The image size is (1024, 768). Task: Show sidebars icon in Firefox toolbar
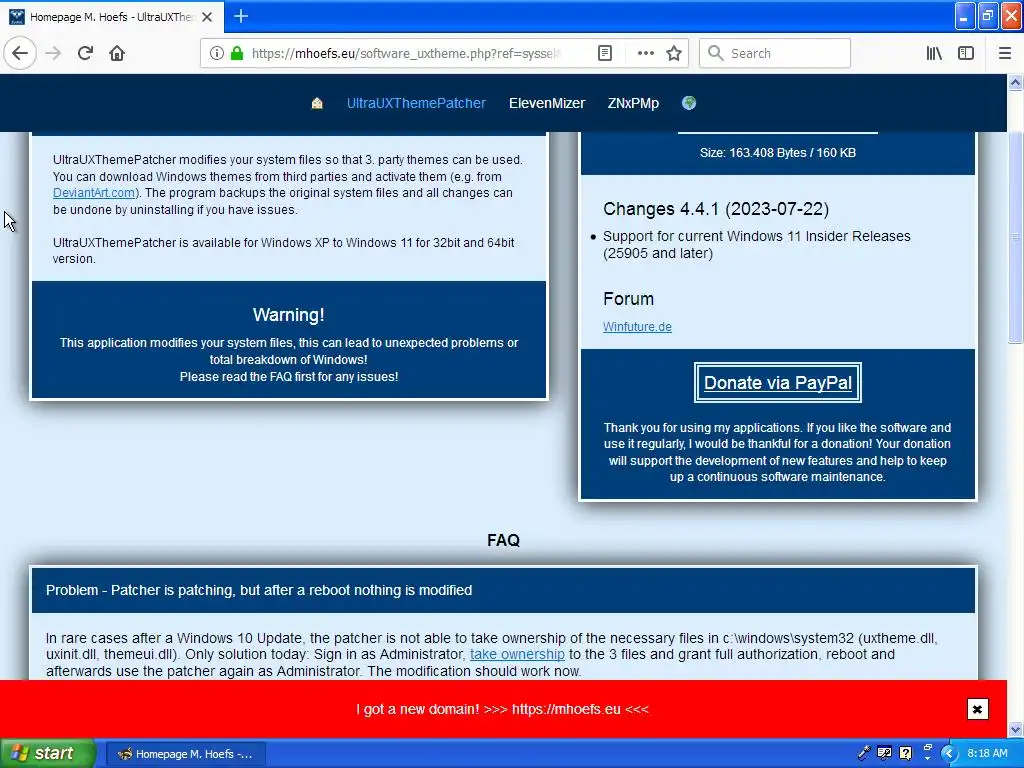tap(966, 54)
